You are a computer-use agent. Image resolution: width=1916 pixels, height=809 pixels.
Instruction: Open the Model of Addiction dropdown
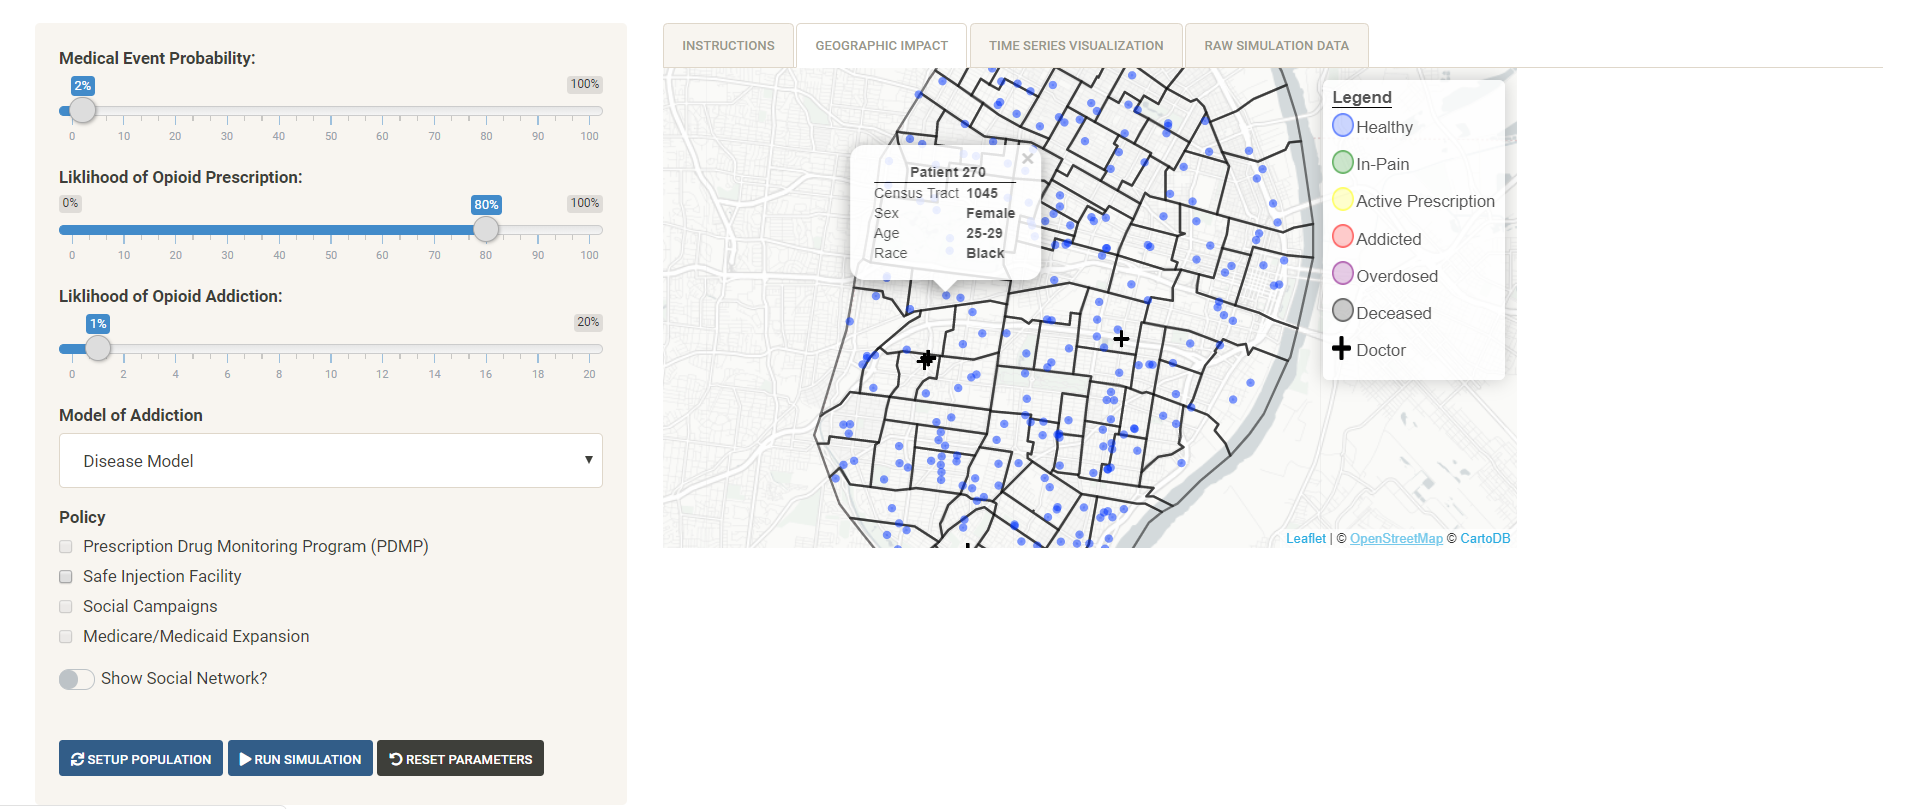coord(330,461)
